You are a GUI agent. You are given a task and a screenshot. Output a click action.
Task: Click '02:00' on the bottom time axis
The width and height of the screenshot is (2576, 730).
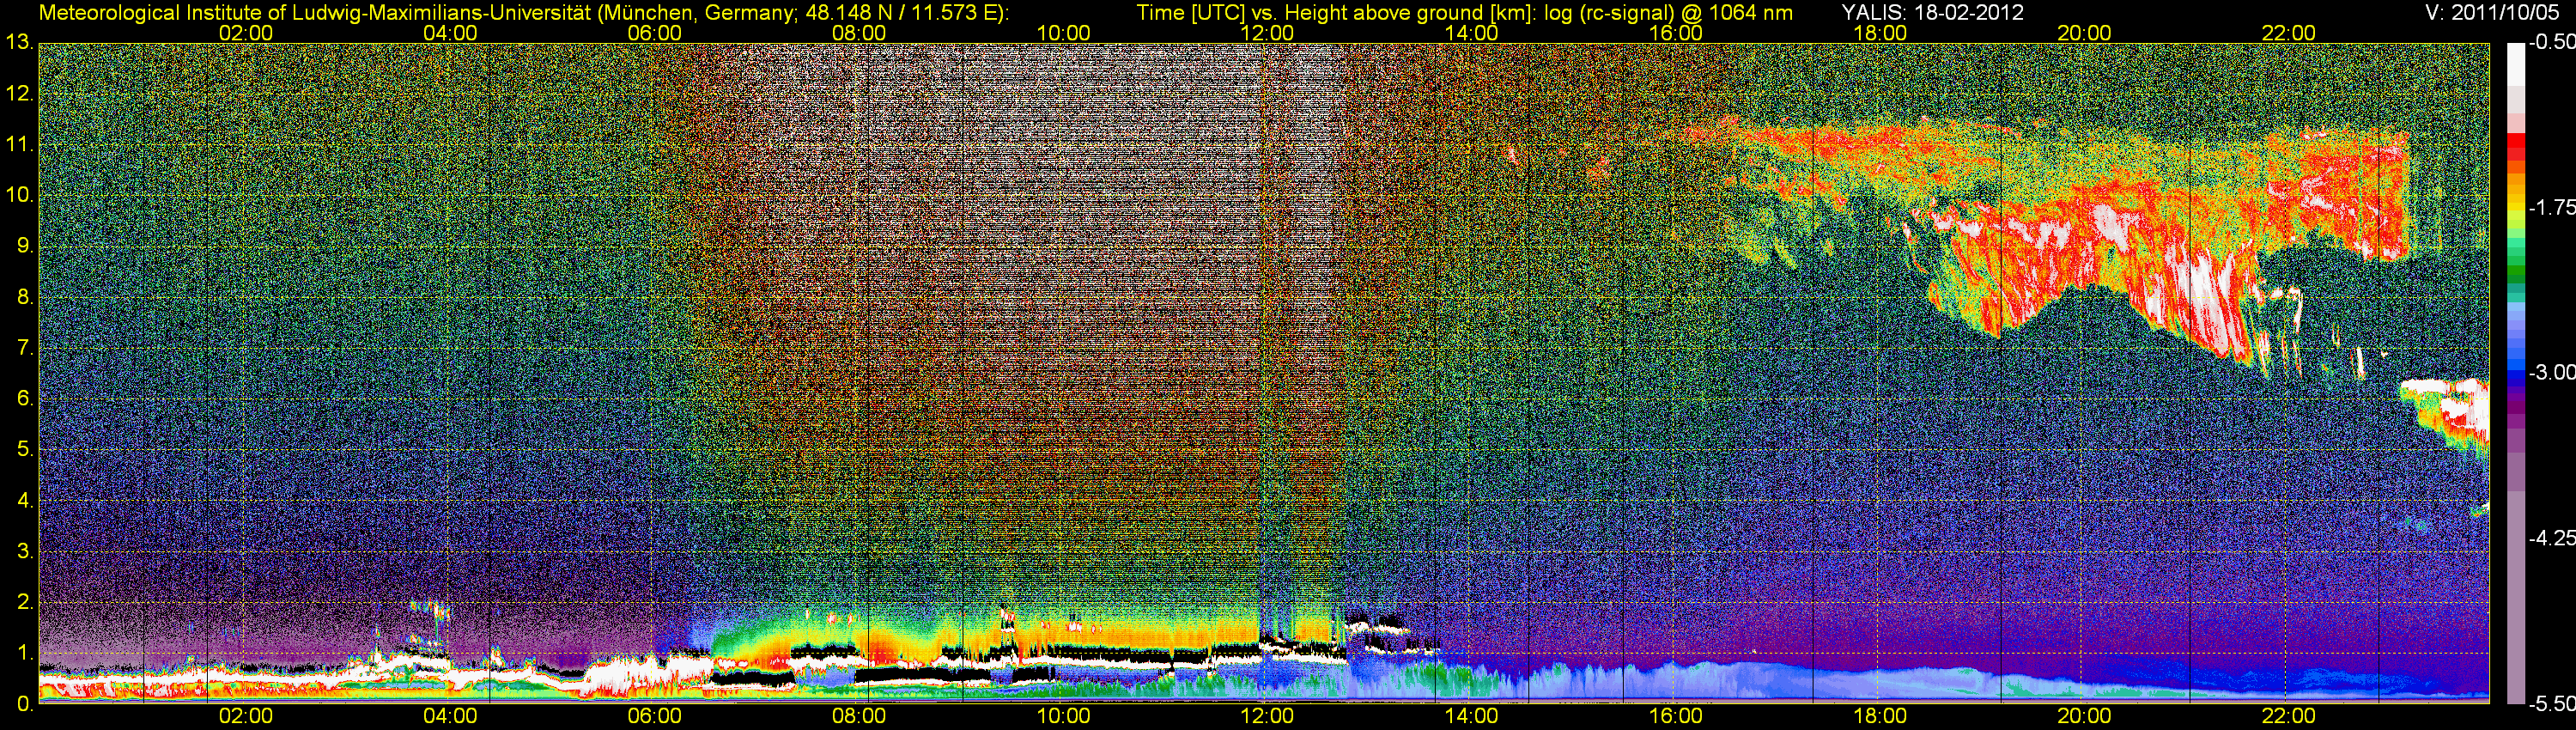point(246,716)
